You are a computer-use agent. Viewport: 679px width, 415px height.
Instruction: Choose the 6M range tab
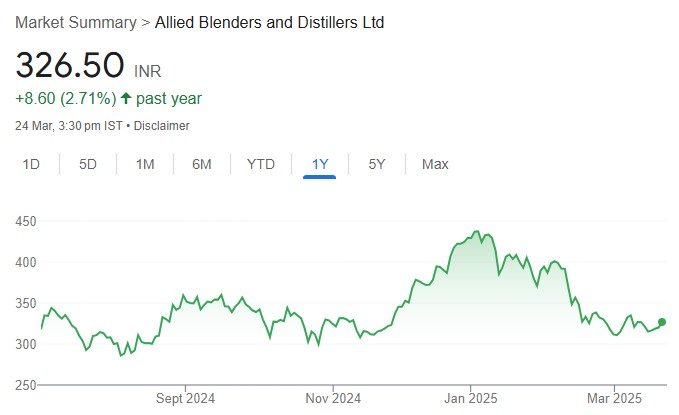pyautogui.click(x=202, y=164)
